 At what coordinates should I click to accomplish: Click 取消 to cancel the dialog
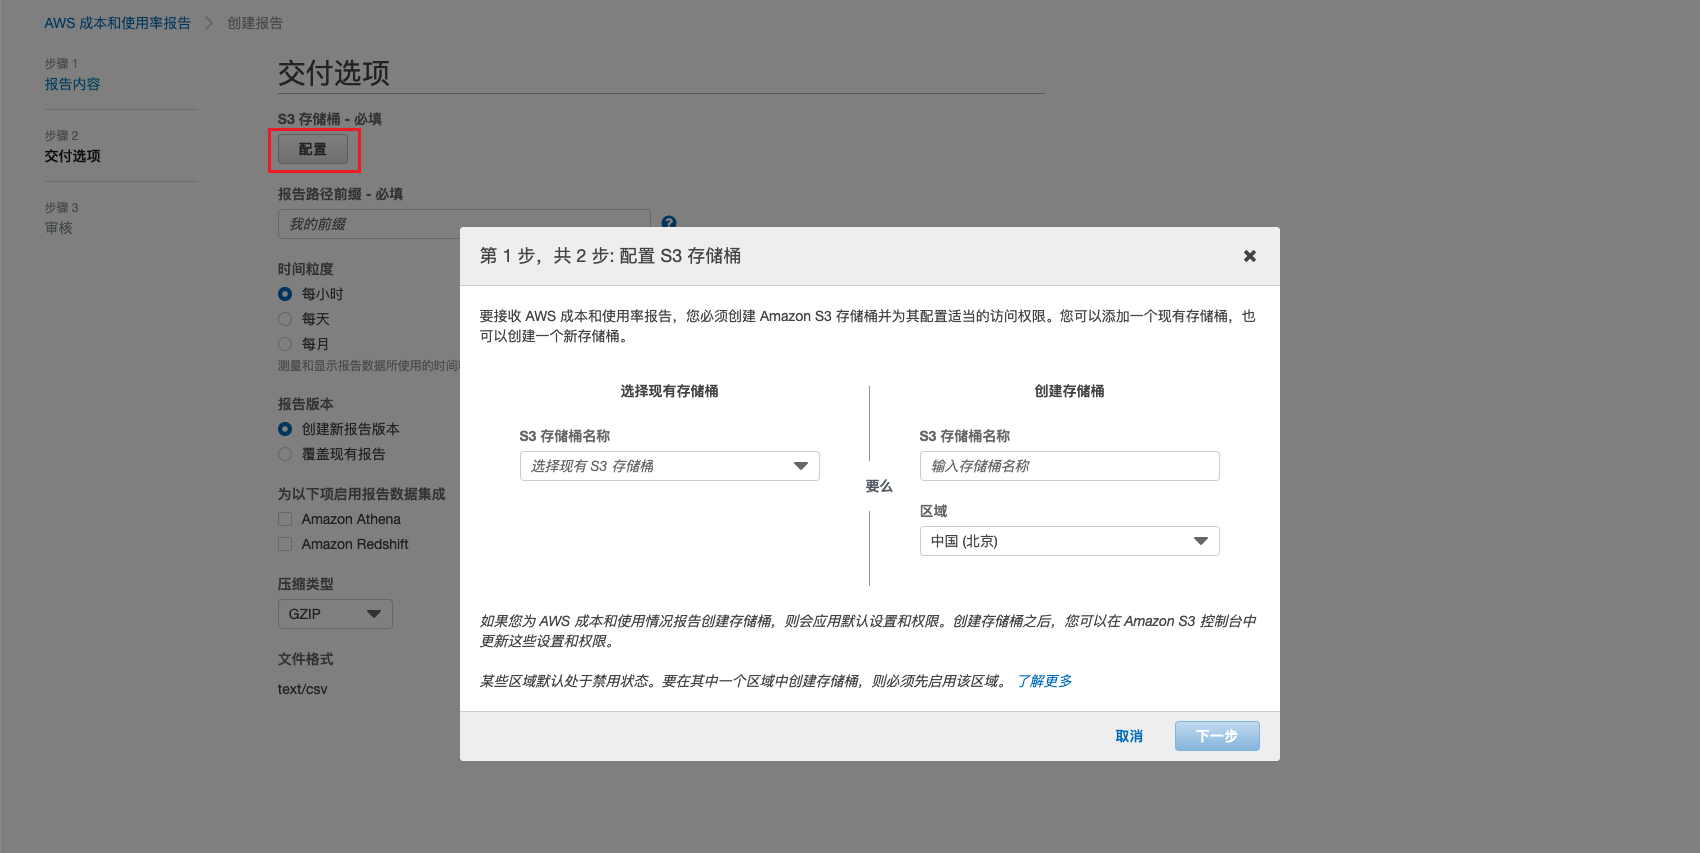[x=1128, y=736]
